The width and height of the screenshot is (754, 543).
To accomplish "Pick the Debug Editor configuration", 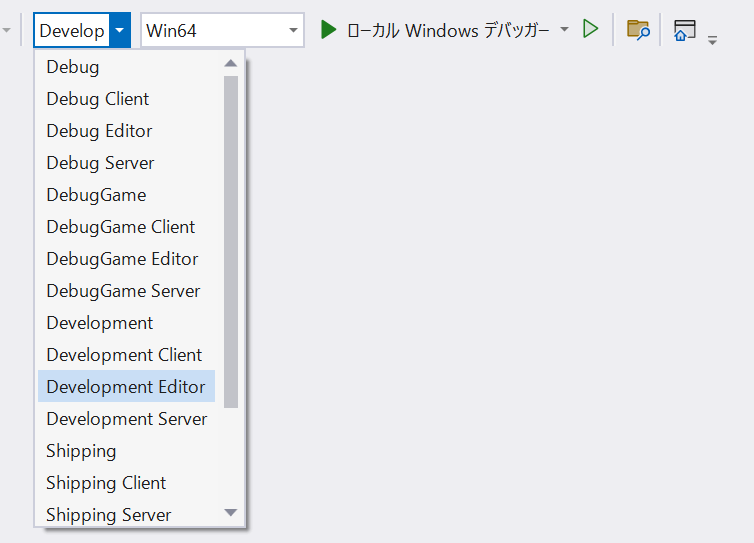I will [x=126, y=131].
